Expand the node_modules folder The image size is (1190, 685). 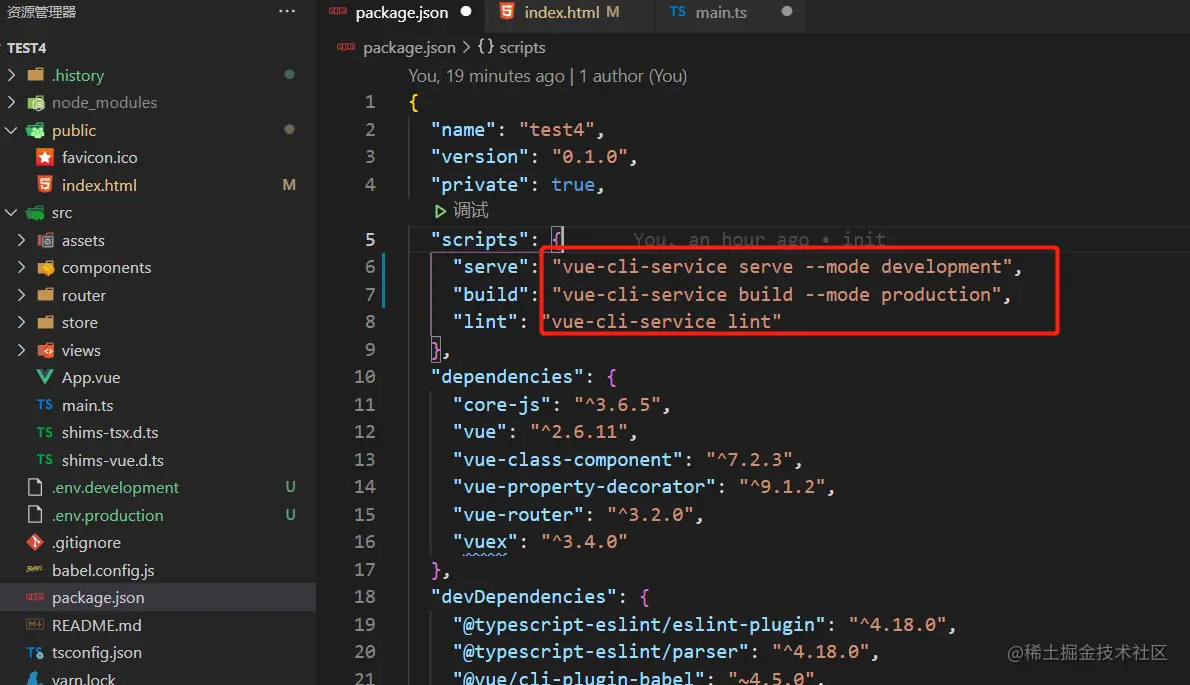[11, 102]
